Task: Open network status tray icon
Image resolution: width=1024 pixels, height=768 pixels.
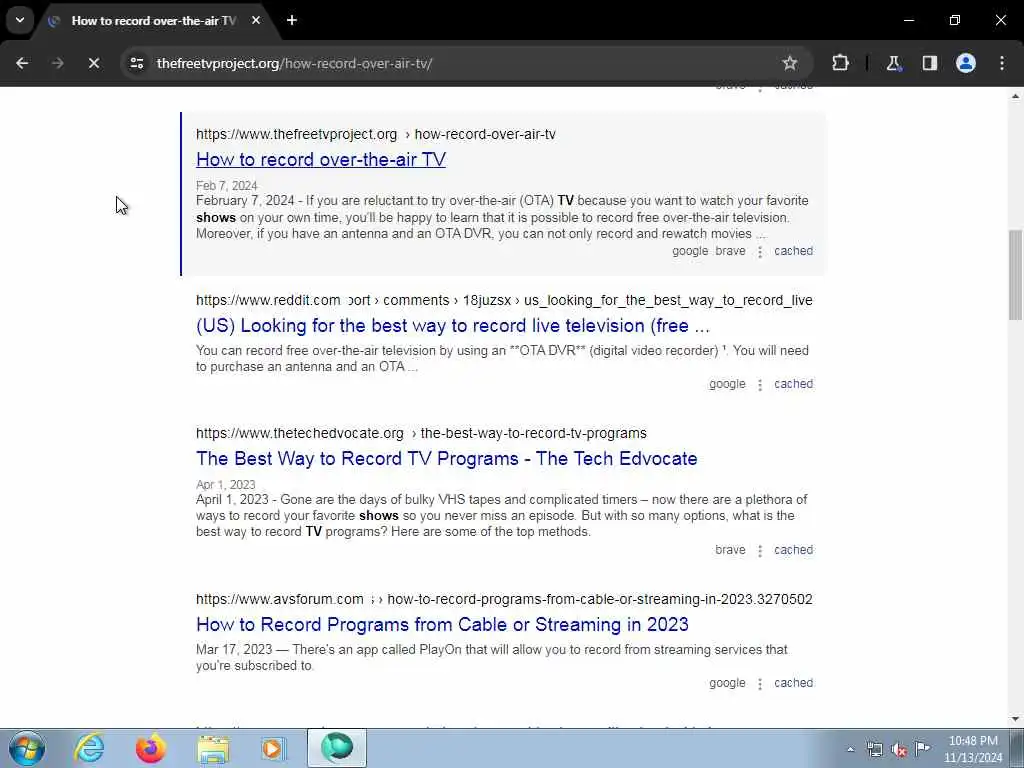Action: 874,749
